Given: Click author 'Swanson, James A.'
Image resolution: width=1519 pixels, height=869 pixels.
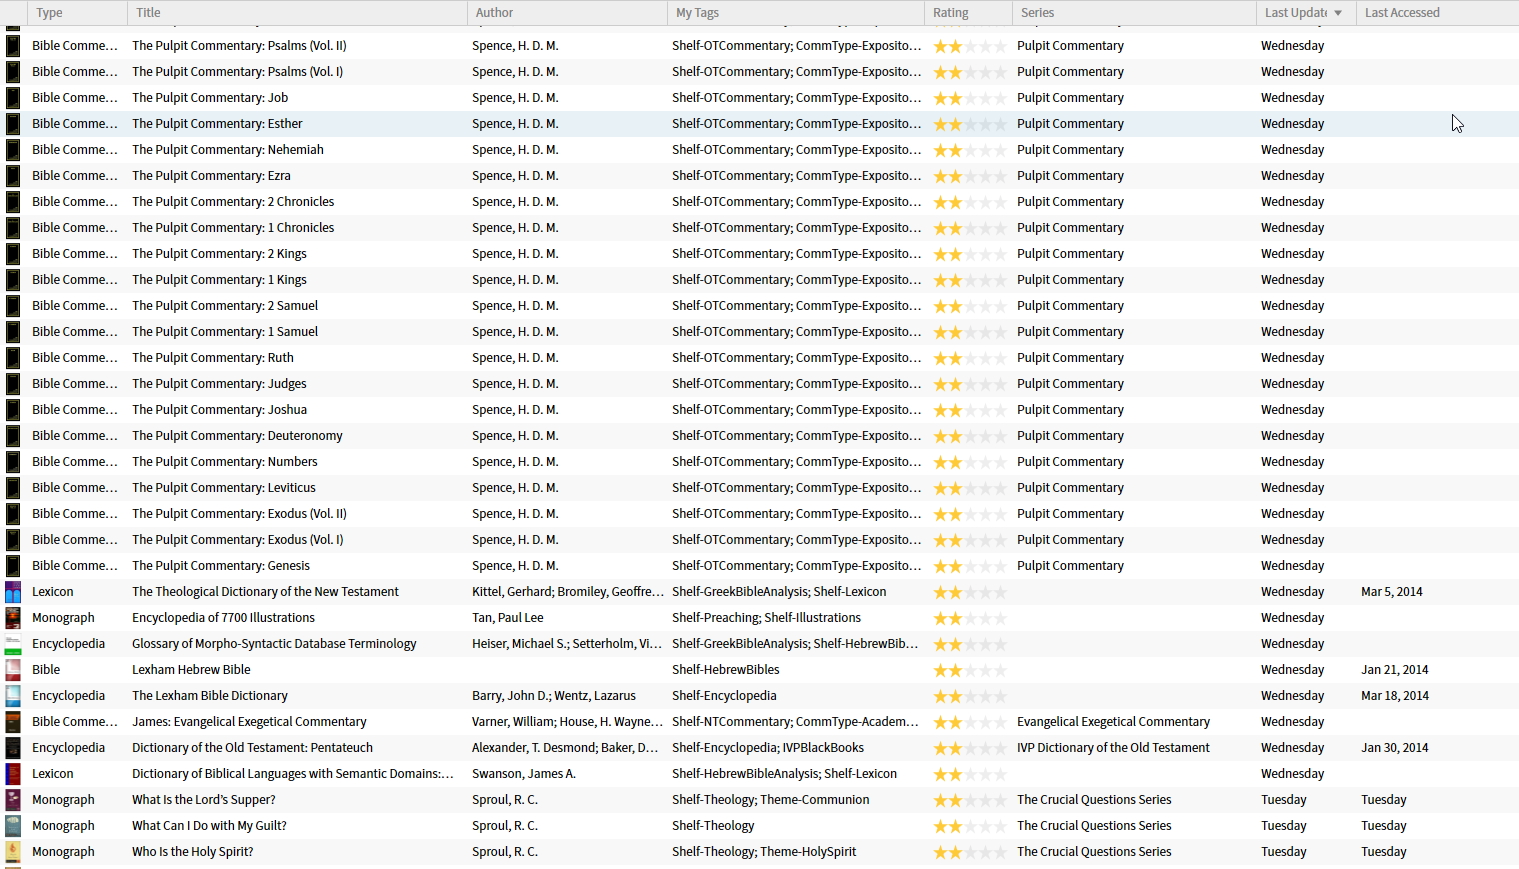Looking at the screenshot, I should 524,774.
